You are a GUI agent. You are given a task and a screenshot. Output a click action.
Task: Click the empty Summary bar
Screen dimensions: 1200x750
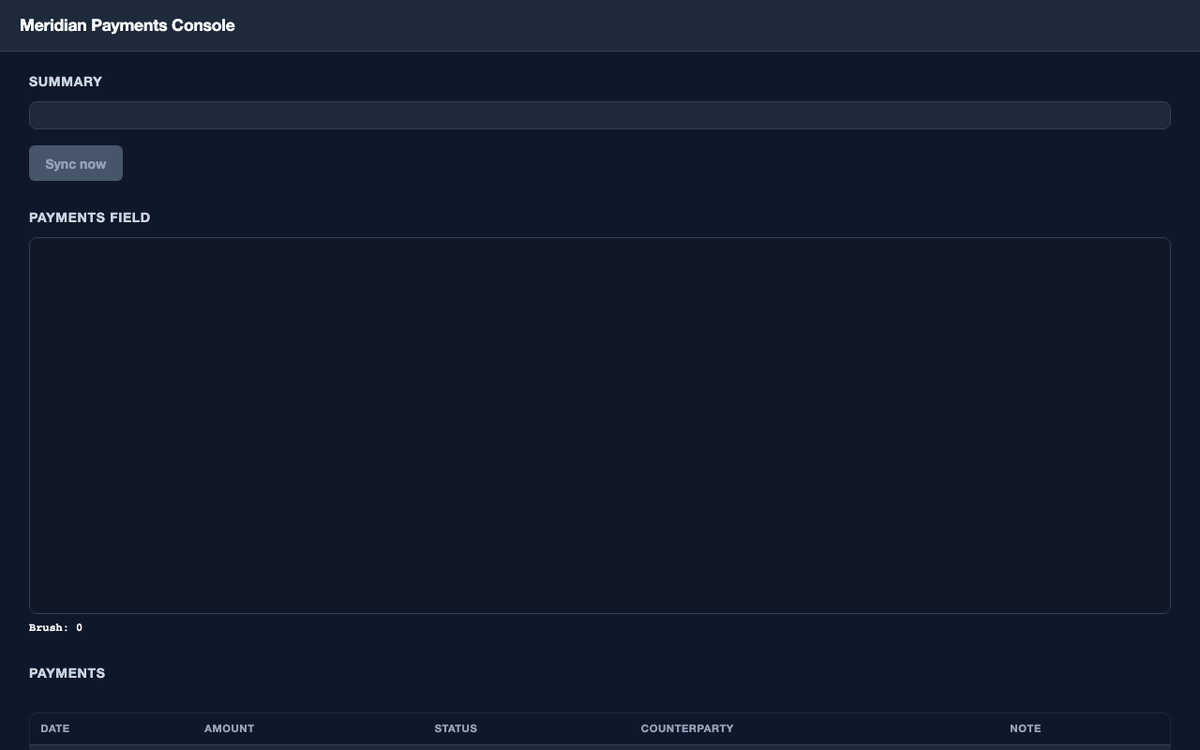point(600,115)
